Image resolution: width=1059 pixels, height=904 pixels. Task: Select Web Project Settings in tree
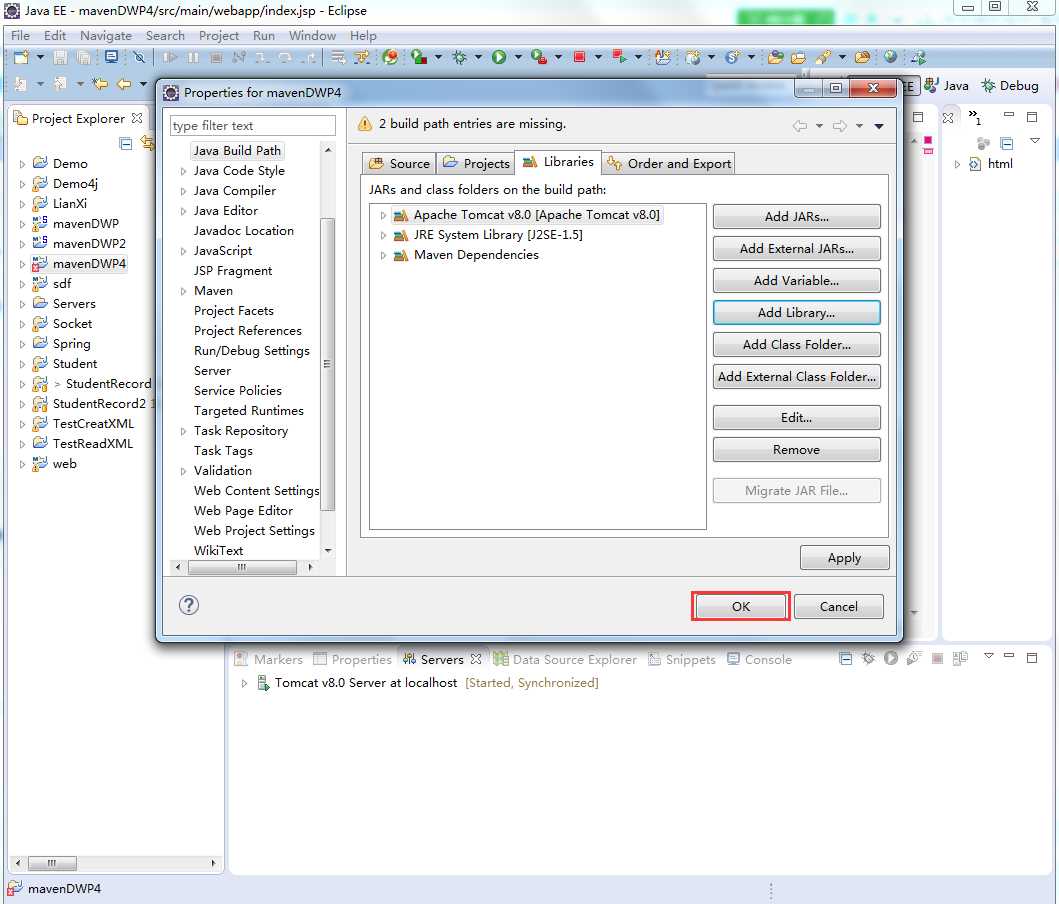(254, 531)
